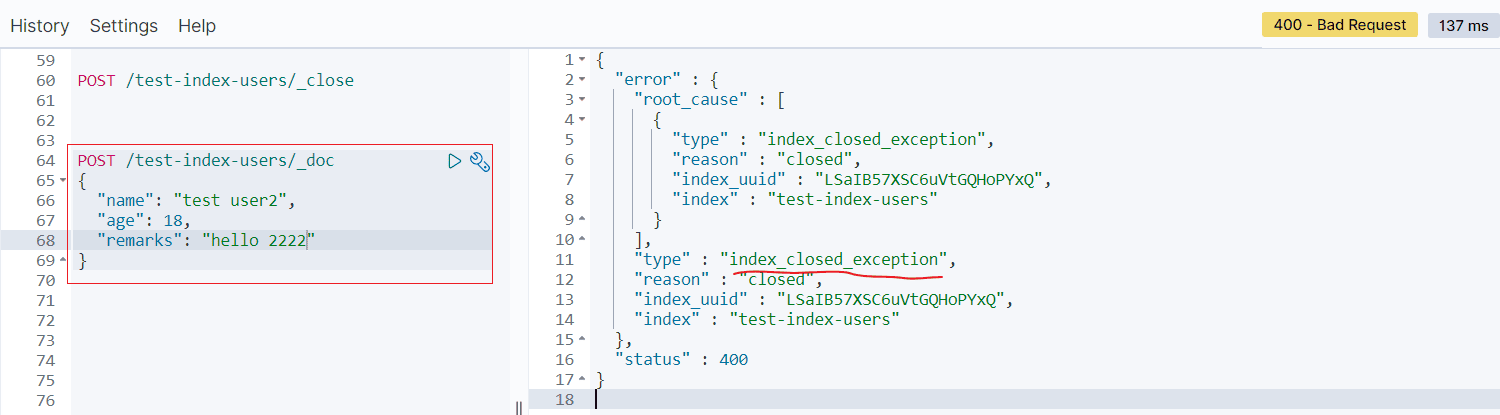Viewport: 1500px width, 415px height.
Task: Click the POST /test-index-users/_doc request line
Action: pyautogui.click(x=206, y=160)
